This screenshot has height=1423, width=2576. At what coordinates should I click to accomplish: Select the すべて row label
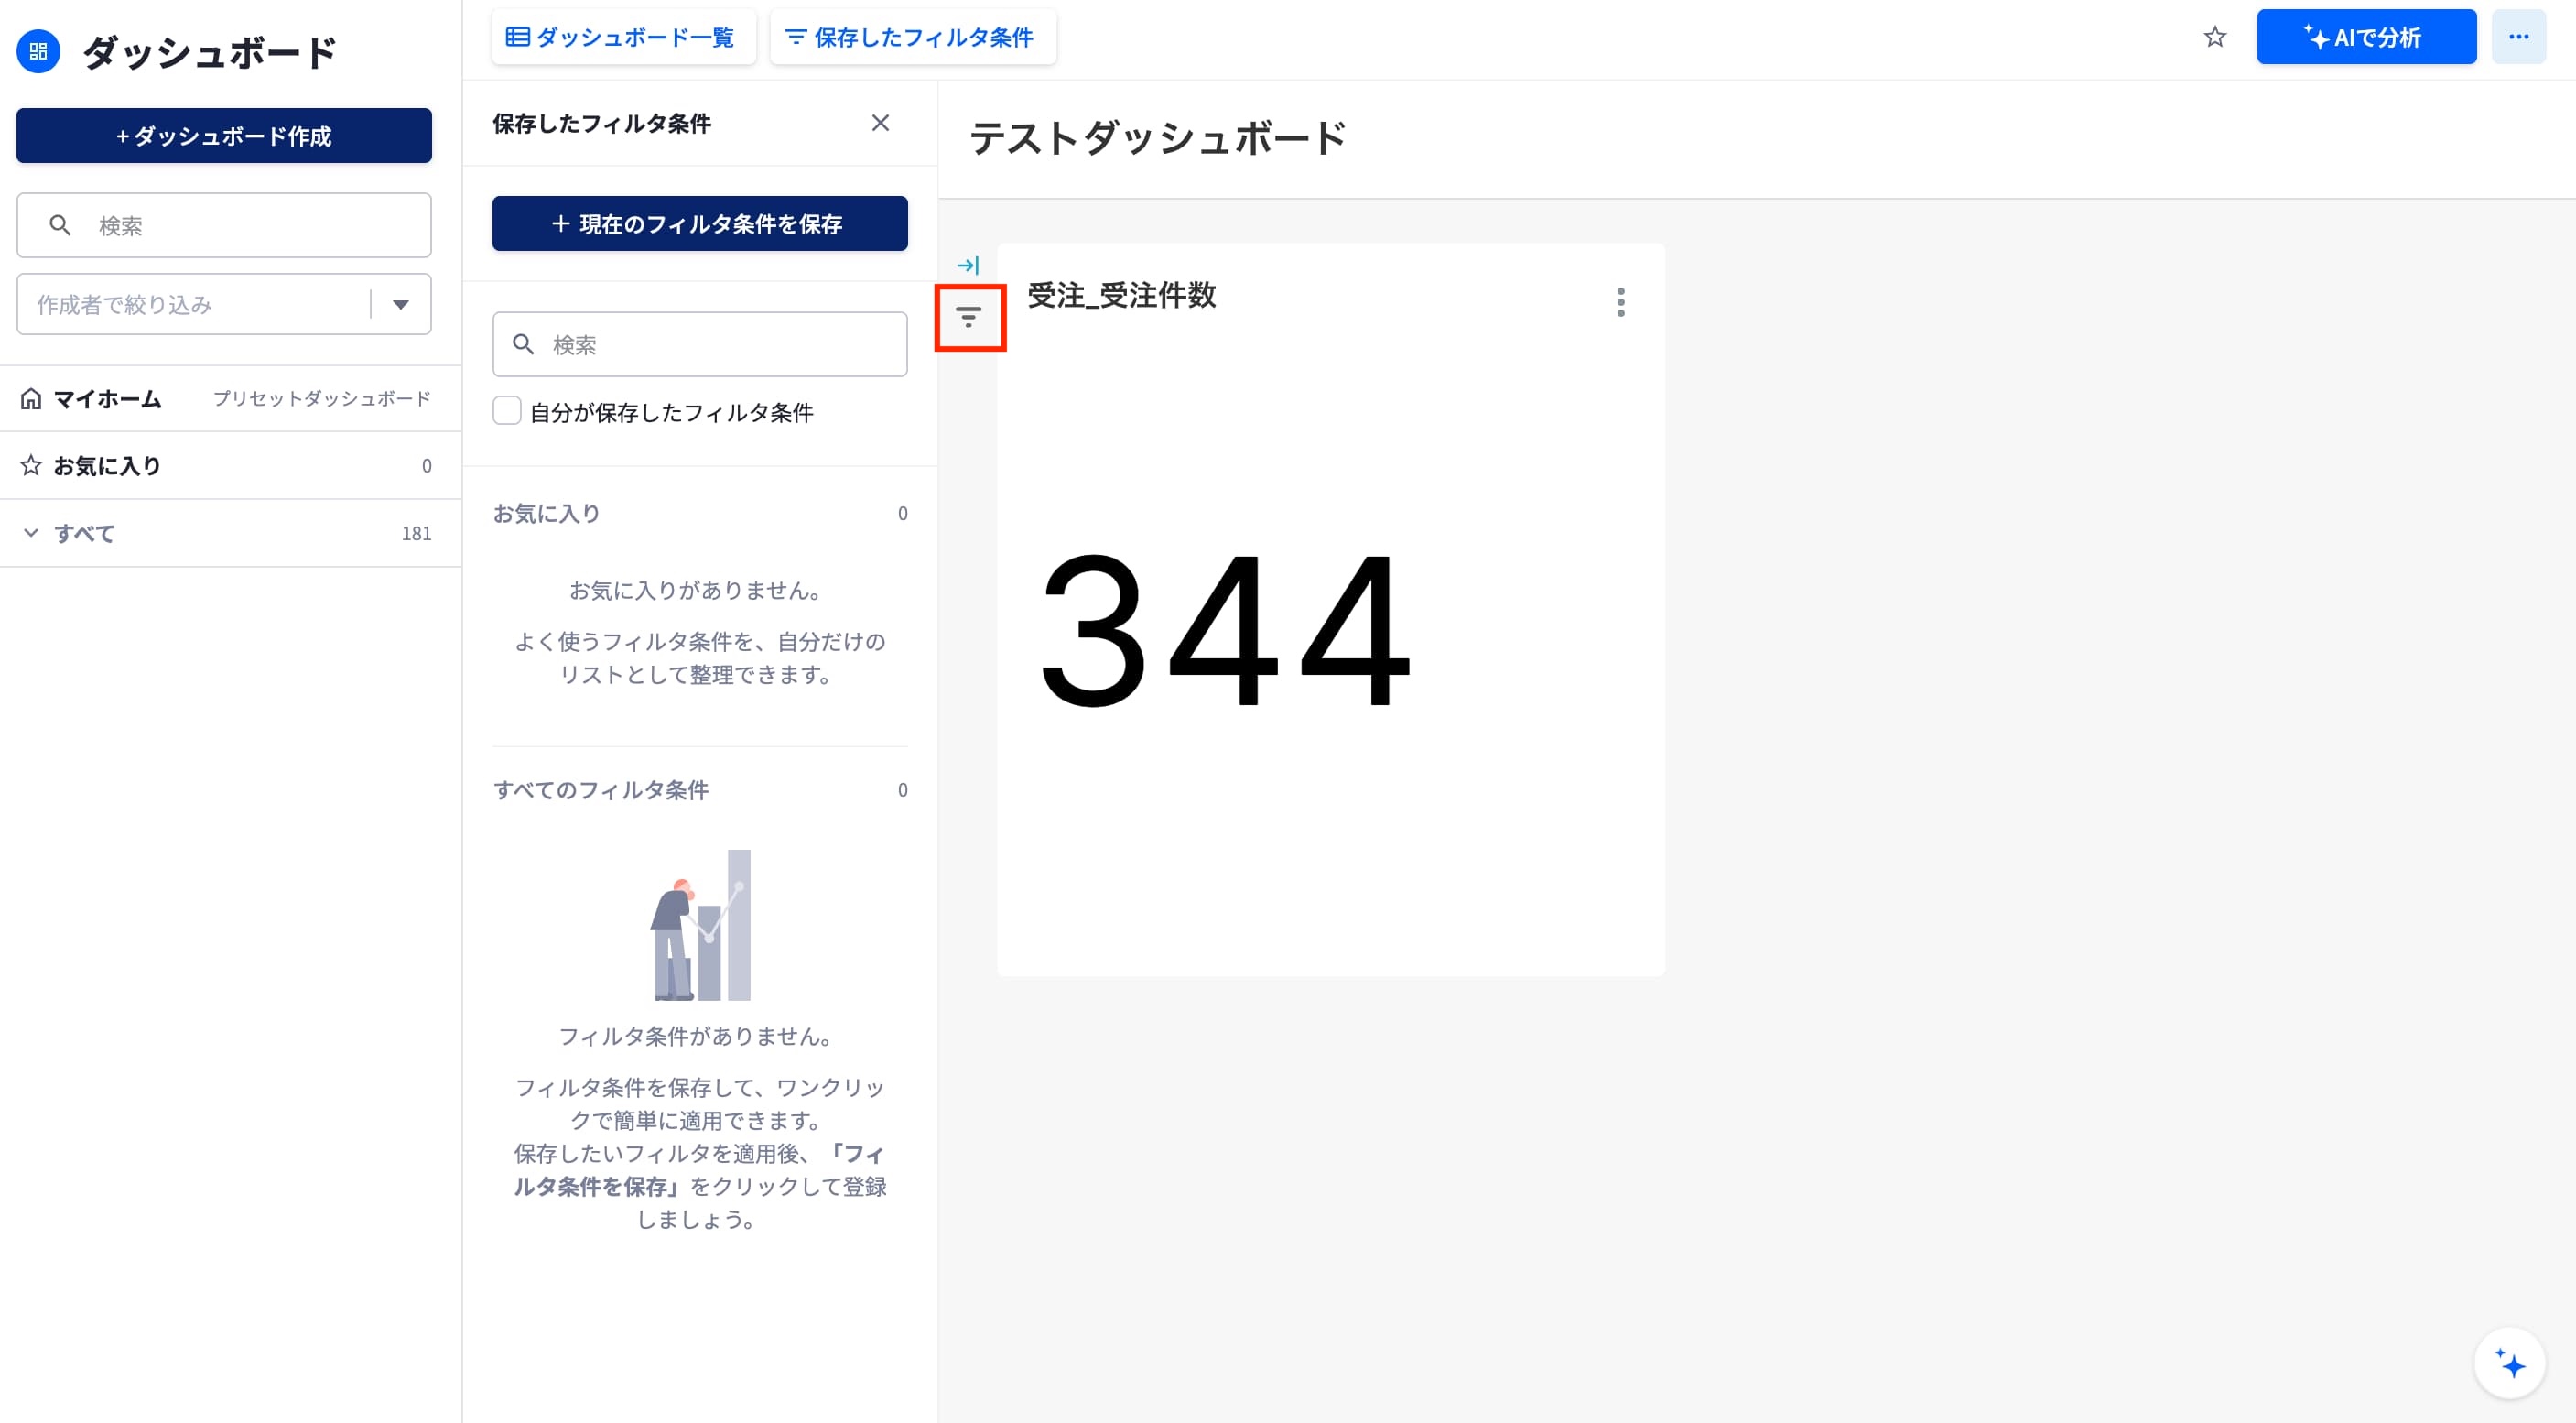pyautogui.click(x=85, y=534)
